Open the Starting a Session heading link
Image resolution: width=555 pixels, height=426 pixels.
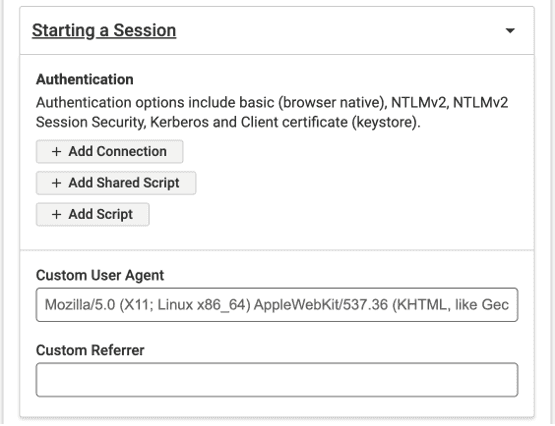click(104, 30)
